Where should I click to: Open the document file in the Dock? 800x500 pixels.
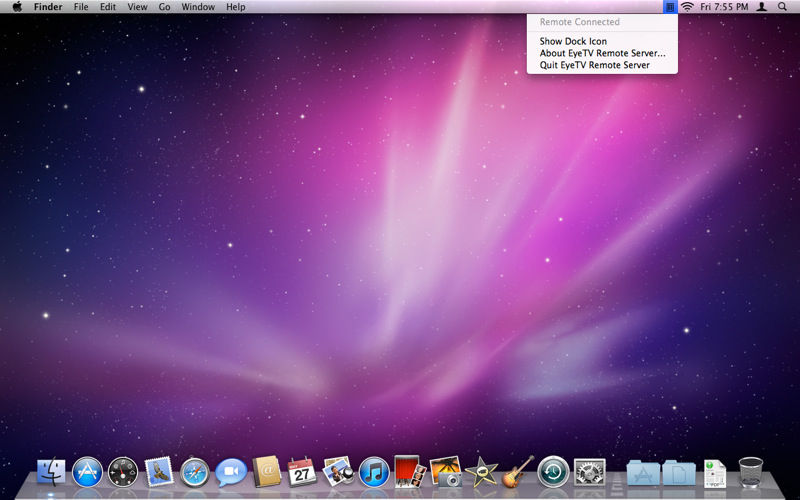pos(715,473)
